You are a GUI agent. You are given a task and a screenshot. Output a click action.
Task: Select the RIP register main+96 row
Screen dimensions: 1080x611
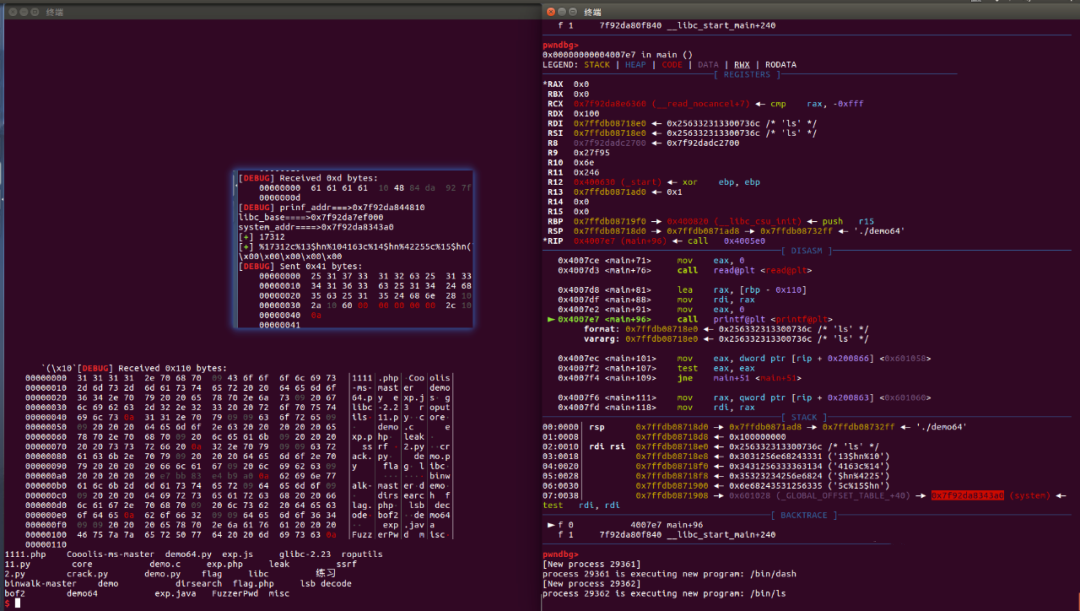pyautogui.click(x=654, y=241)
